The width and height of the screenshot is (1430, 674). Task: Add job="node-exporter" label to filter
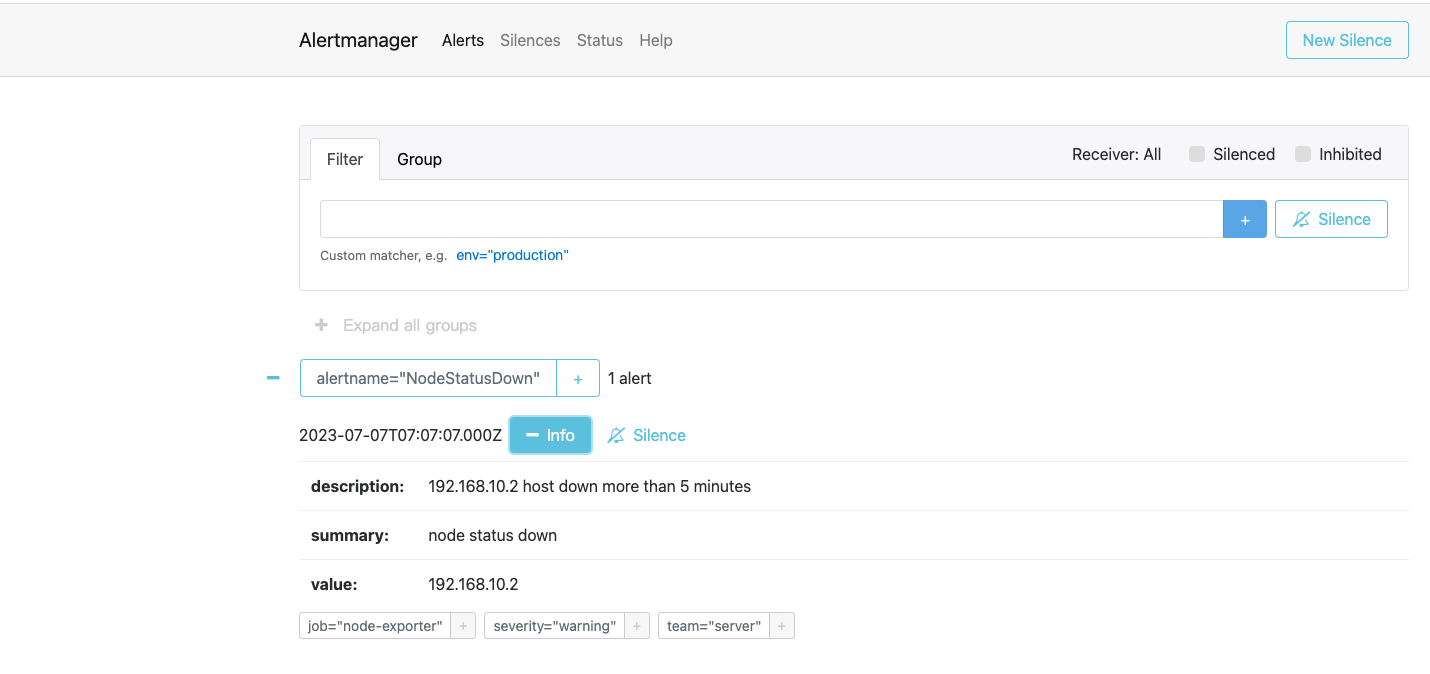point(462,626)
